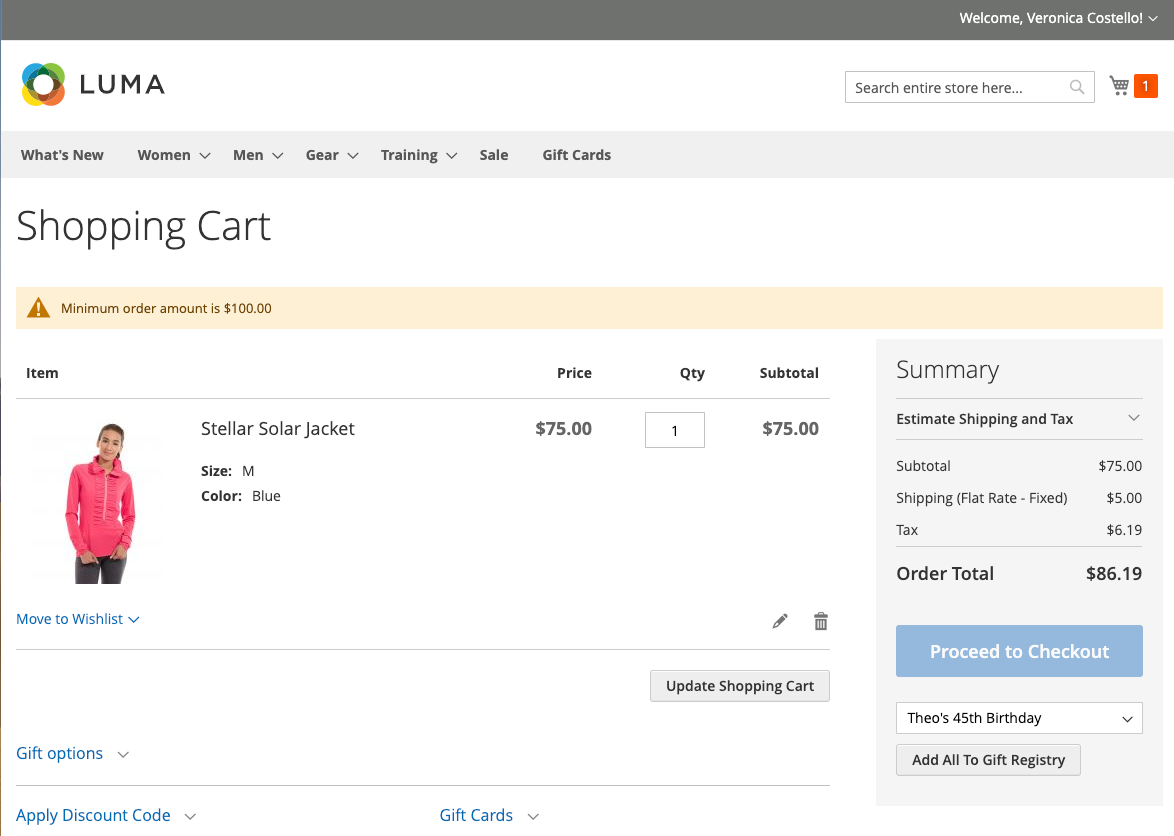This screenshot has width=1174, height=836.
Task: Click the Qty column header
Action: (692, 373)
